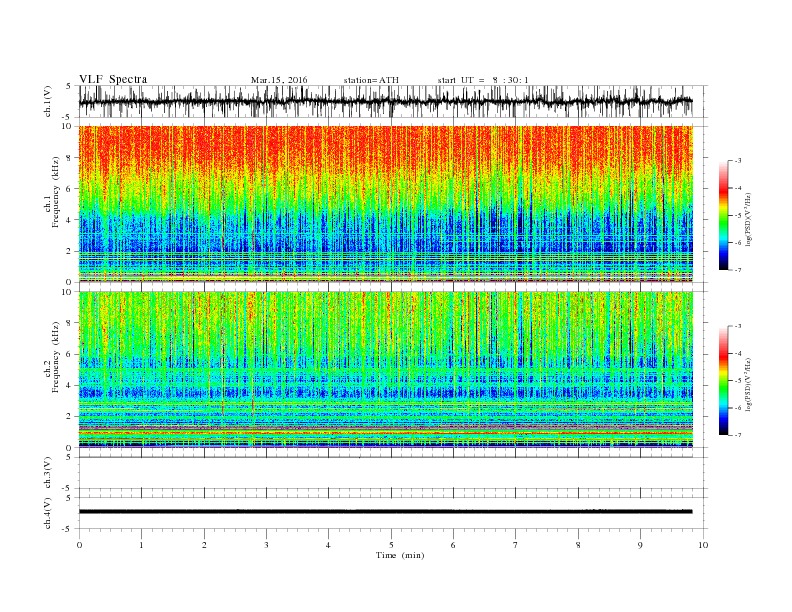Screen dimensions: 792x612
Task: Click the lower PSD color scale bar
Action: [x=724, y=380]
